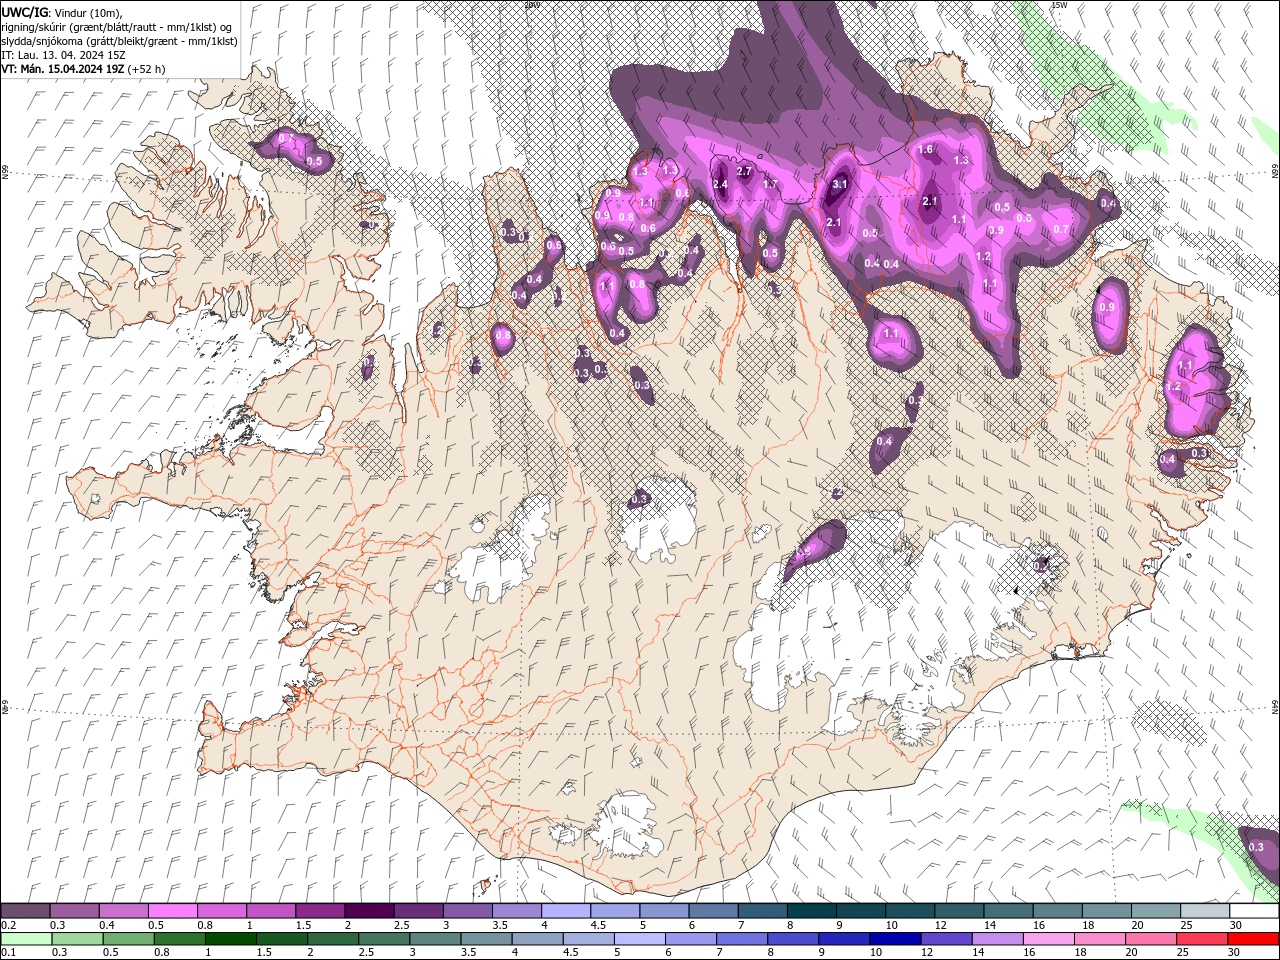
Task: Click the 'slydda/snjókoma (grátt/bleikt/grænt' description line
Action: (119, 41)
